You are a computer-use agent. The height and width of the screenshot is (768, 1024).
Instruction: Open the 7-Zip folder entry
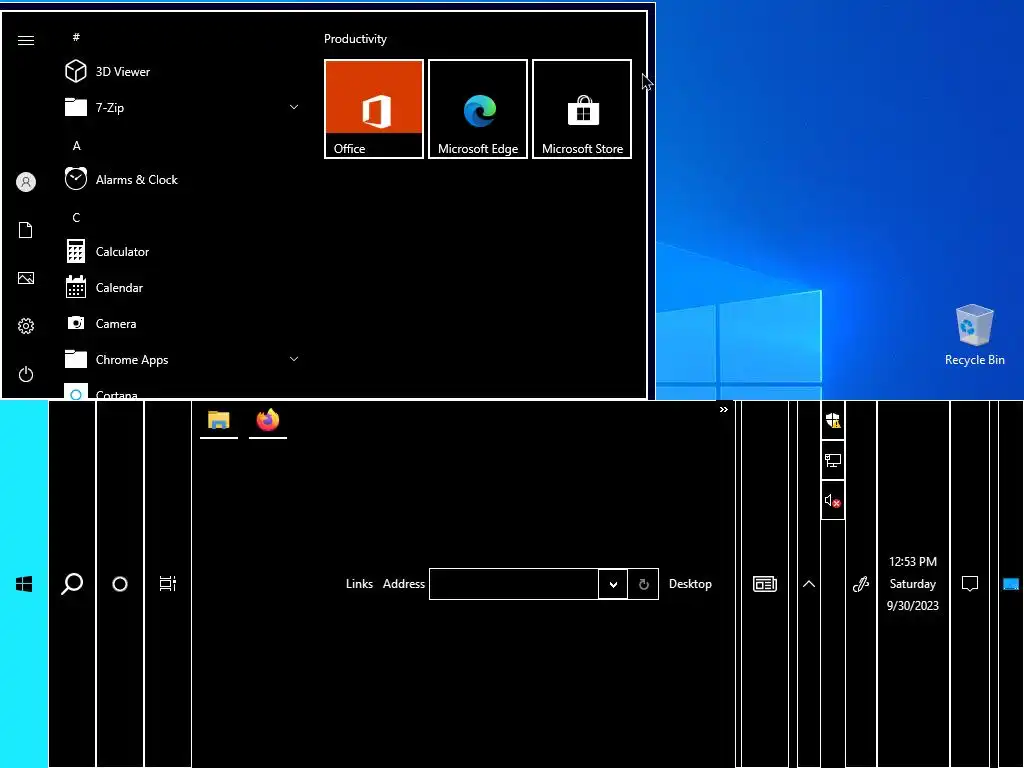coord(183,107)
